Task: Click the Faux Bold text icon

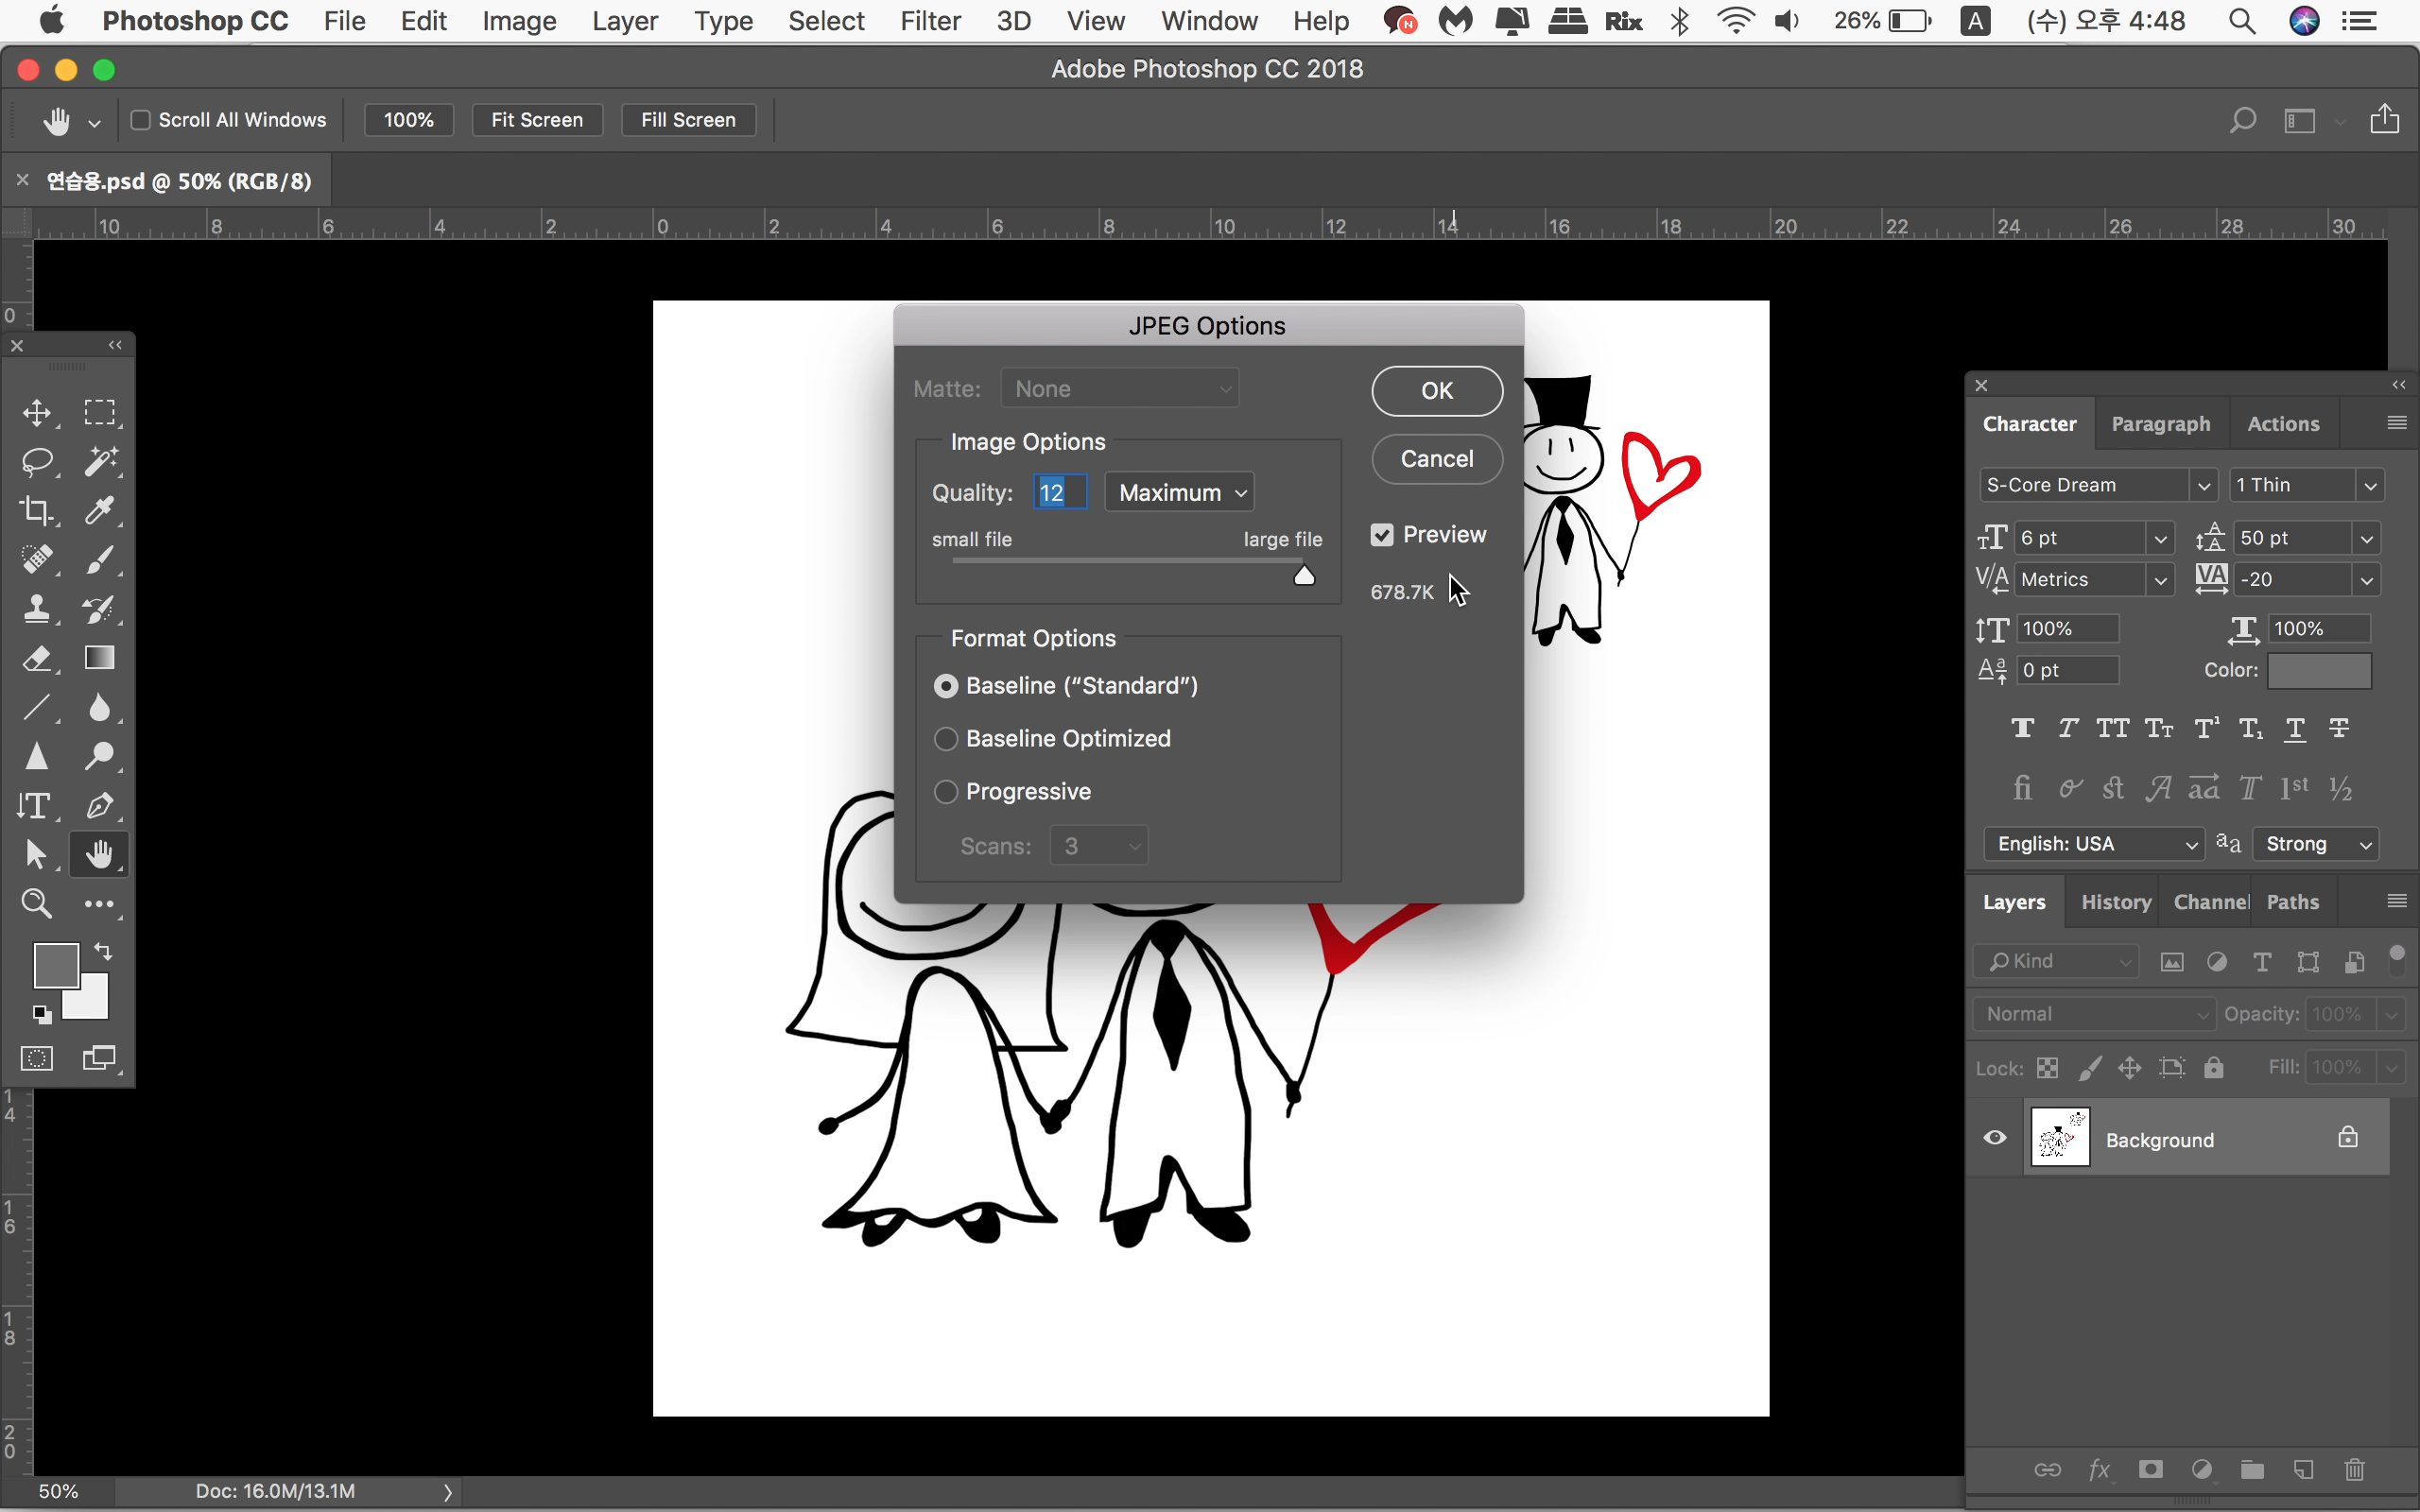Action: 2022,729
